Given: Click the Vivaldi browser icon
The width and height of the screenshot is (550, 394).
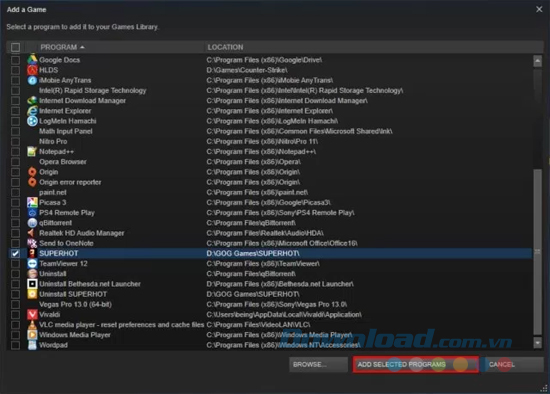Looking at the screenshot, I should pos(32,314).
